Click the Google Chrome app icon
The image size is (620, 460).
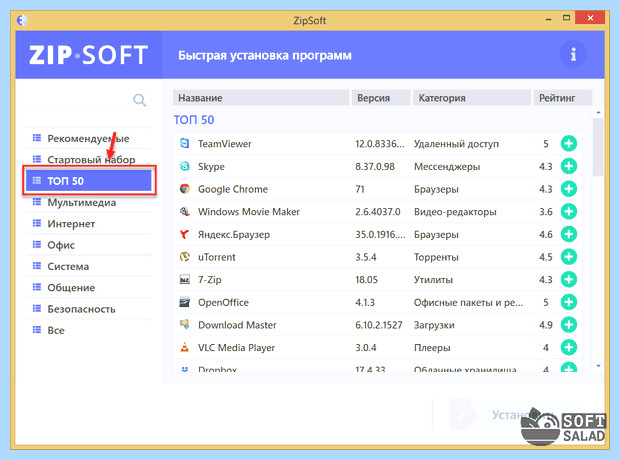point(185,189)
